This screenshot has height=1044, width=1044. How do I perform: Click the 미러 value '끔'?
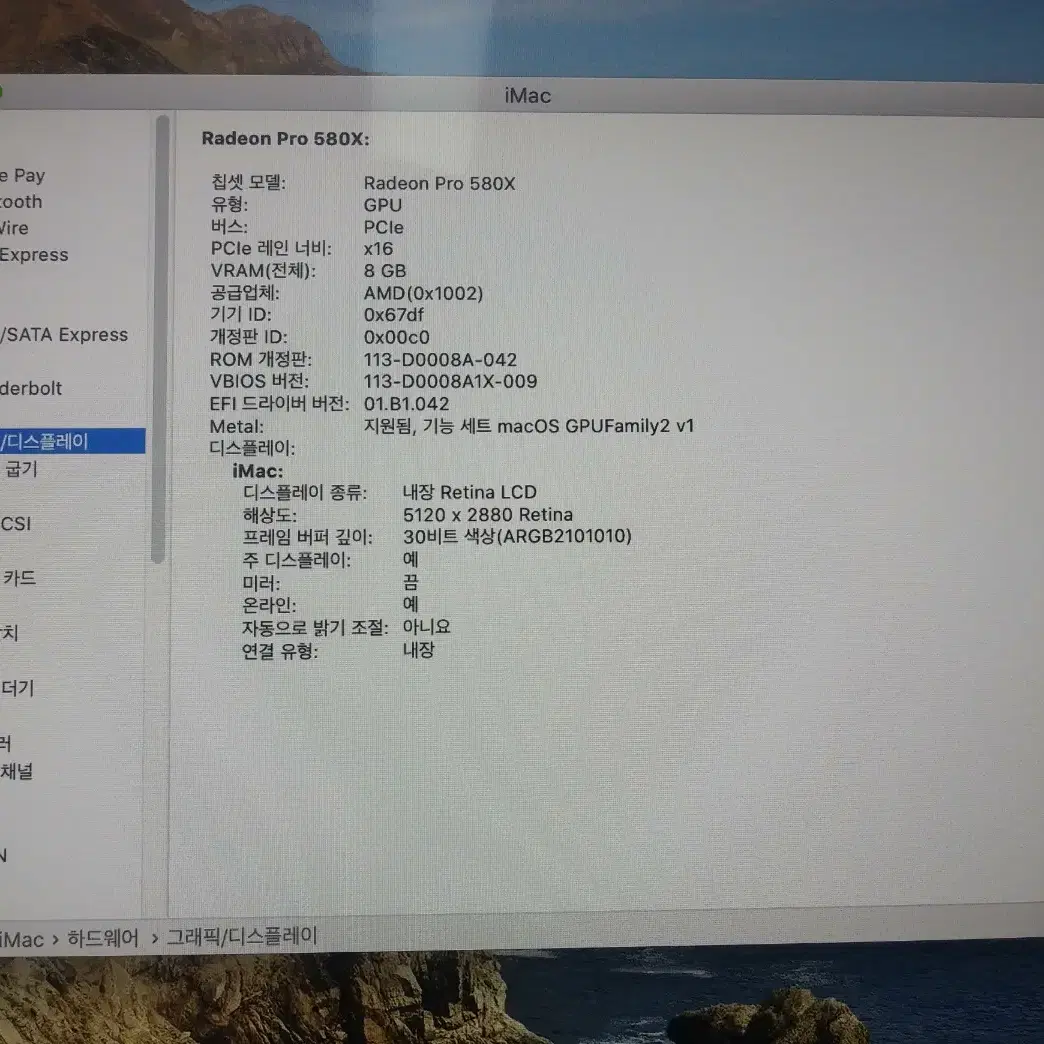(411, 583)
